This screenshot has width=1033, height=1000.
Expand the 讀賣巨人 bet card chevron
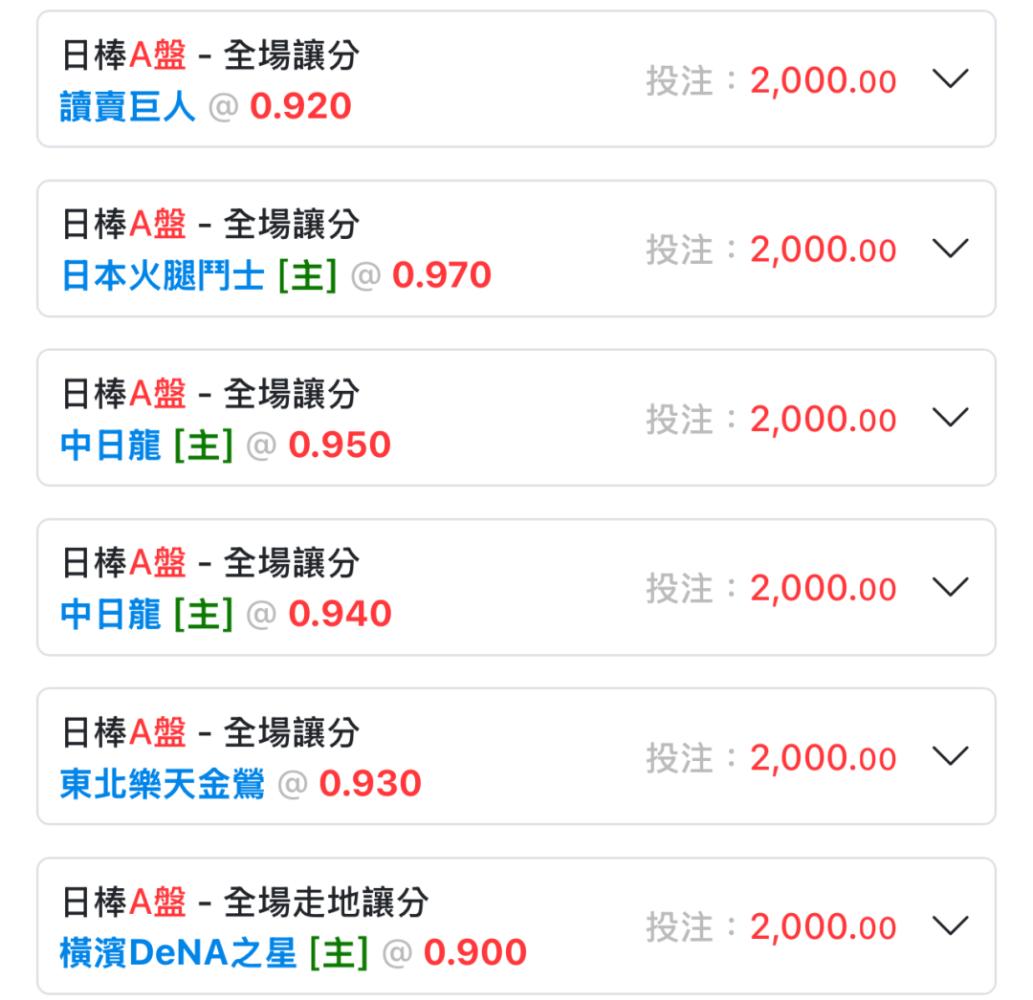click(950, 79)
